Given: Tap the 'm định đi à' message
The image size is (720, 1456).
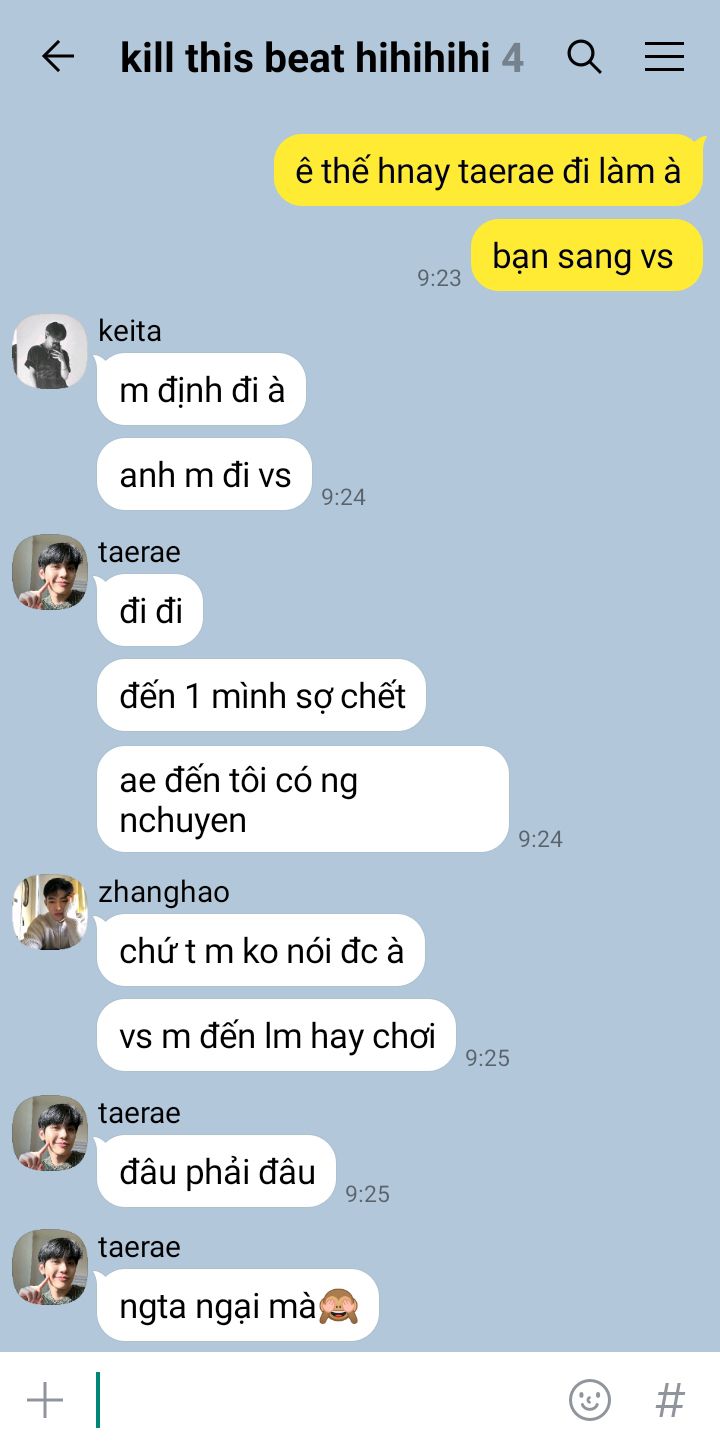Looking at the screenshot, I should pos(201,389).
